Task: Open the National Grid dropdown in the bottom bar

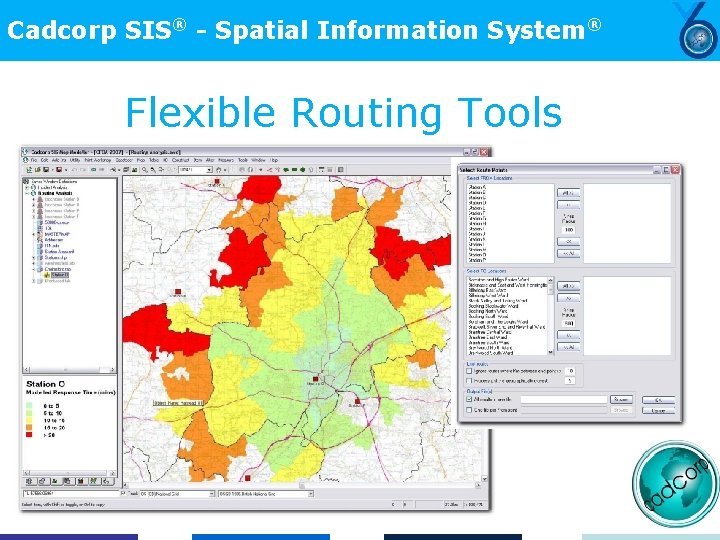Action: [212, 494]
